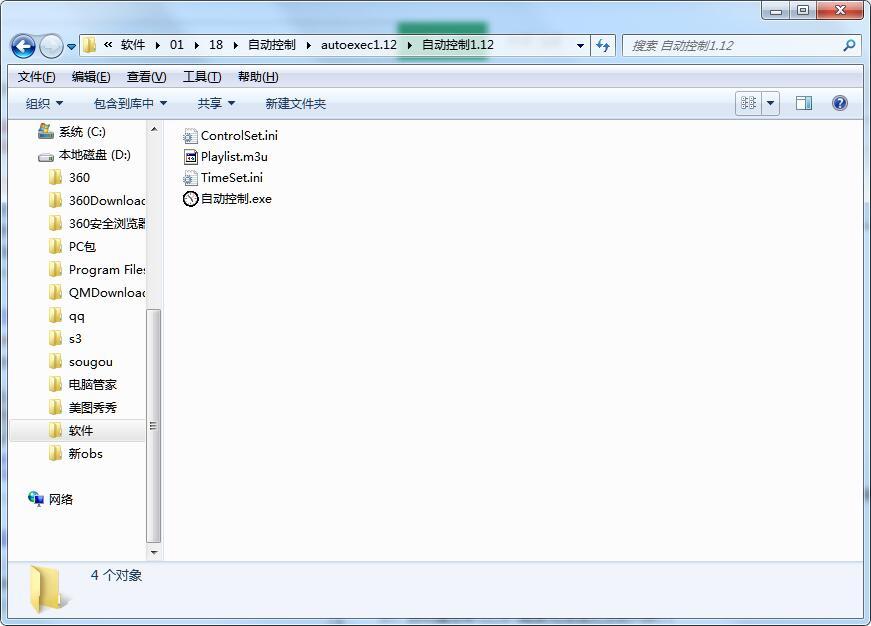Click the TimeSet.ini file icon
871x626 pixels.
coord(190,178)
